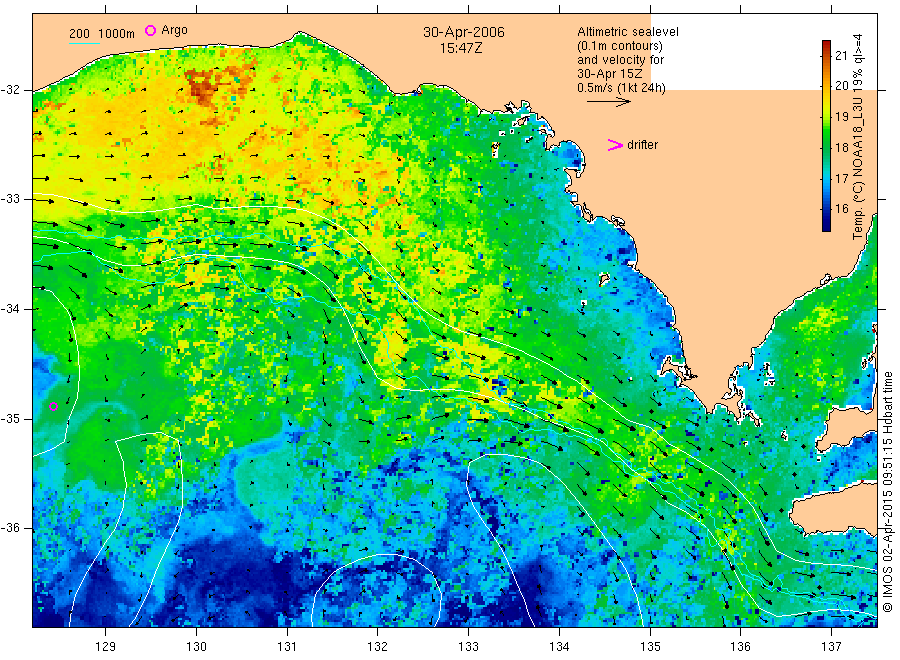Click the 'drifter' legend label
The image size is (900, 660).
[x=642, y=145]
